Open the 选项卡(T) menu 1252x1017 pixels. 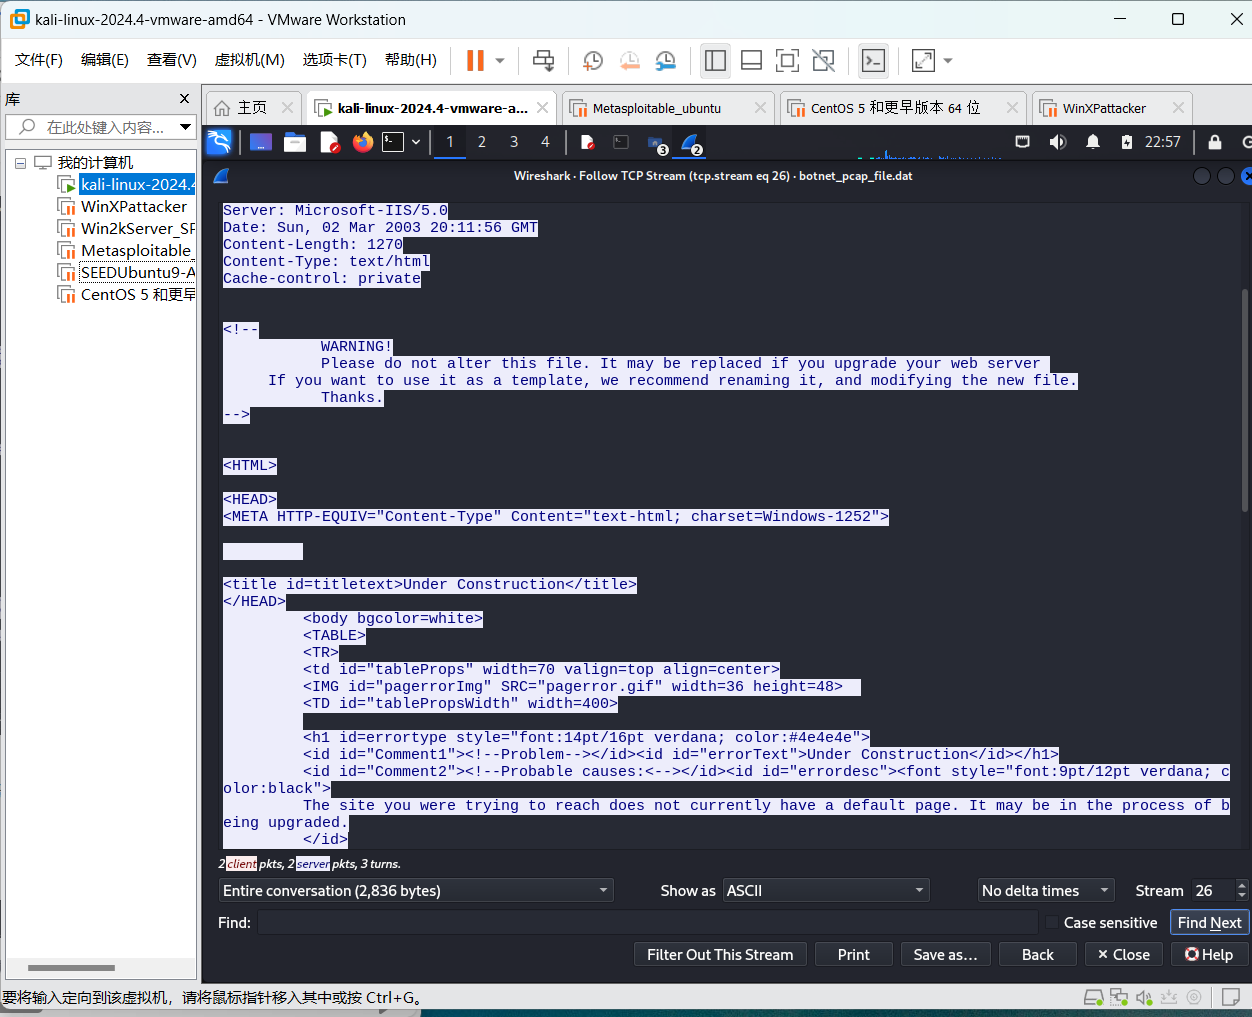pos(335,60)
